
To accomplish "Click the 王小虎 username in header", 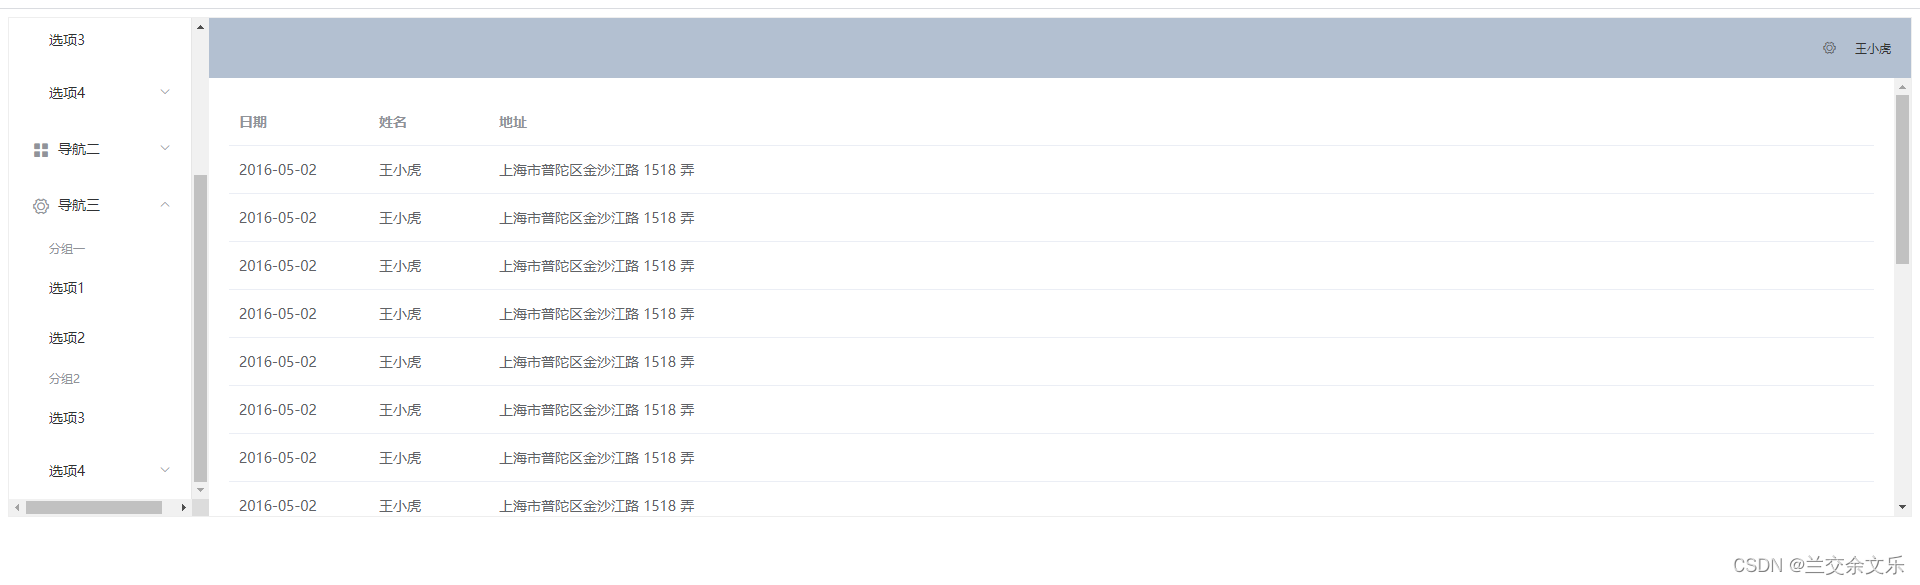I will point(1873,48).
